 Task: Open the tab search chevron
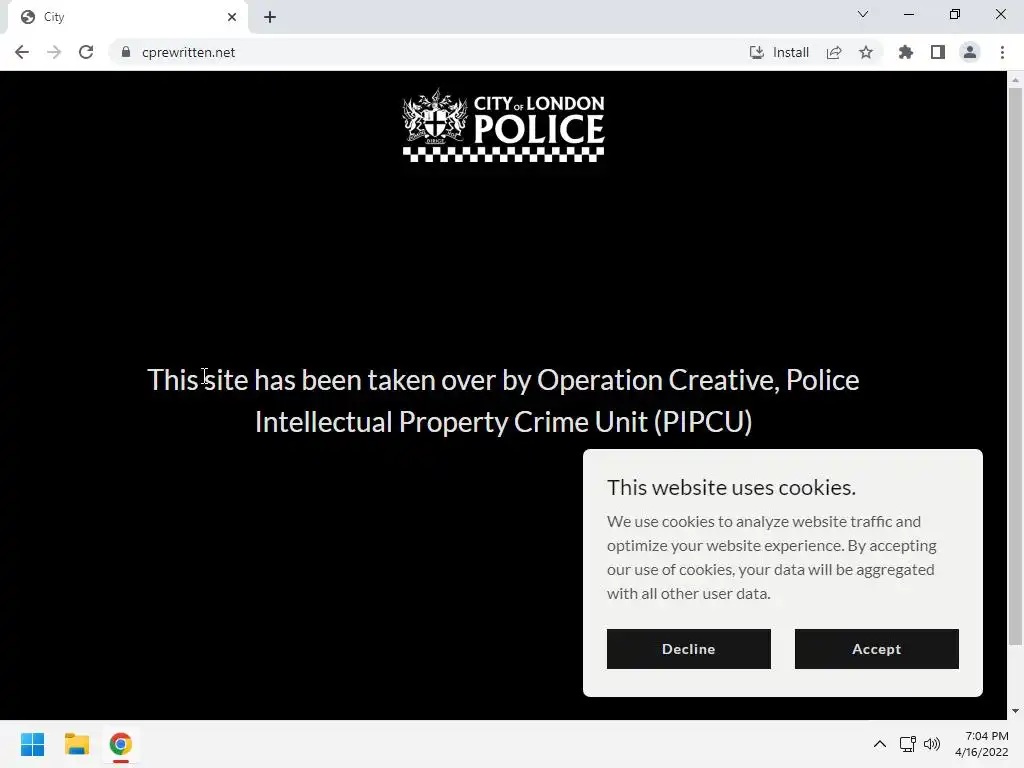(863, 14)
